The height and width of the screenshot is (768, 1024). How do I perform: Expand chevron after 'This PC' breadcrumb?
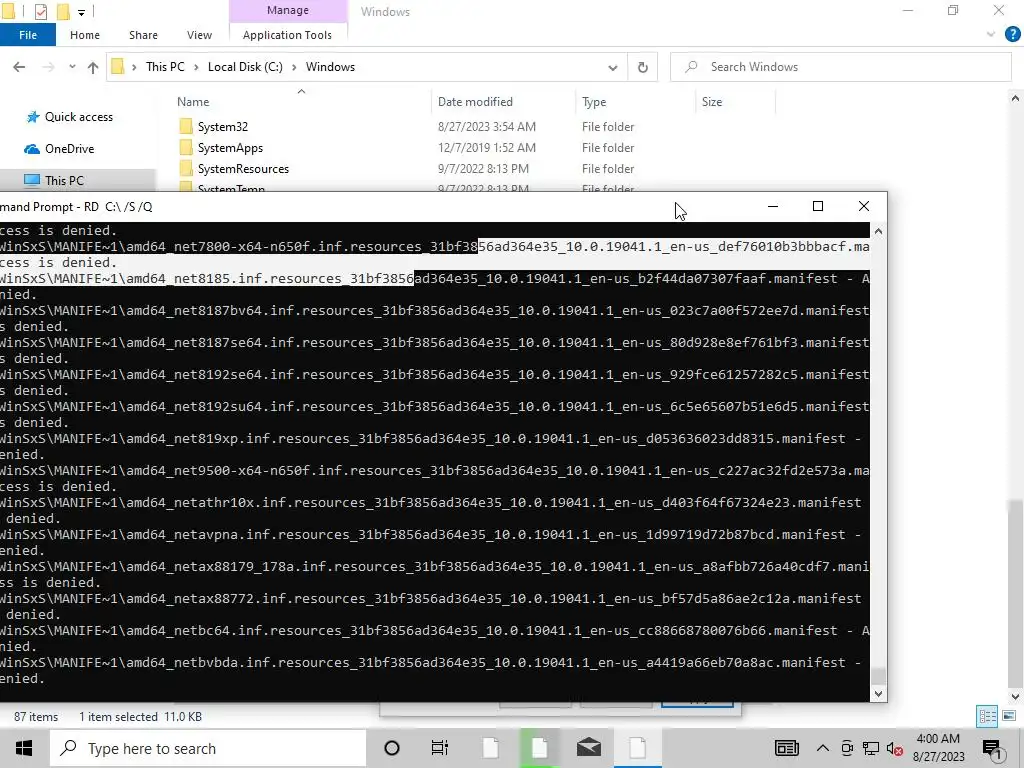point(196,67)
